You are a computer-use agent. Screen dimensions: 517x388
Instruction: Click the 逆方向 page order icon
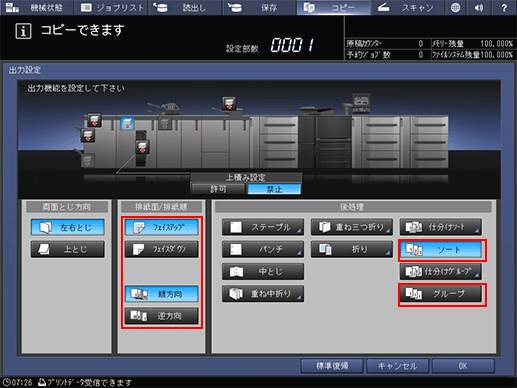[139, 316]
